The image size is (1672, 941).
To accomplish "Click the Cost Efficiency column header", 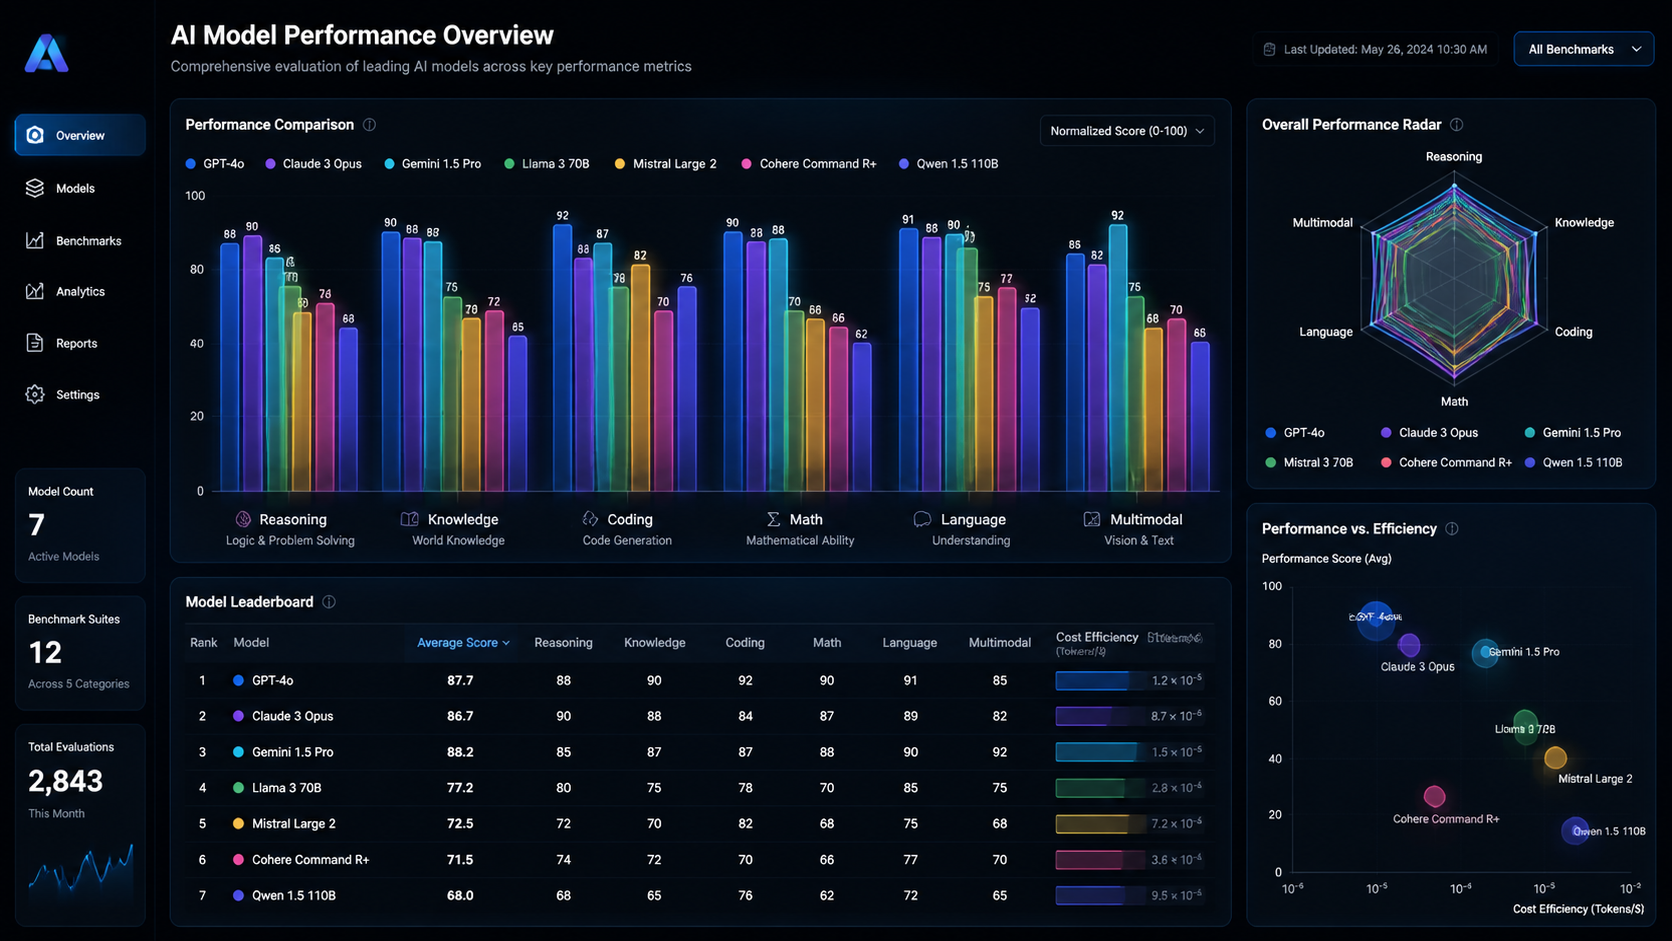I will tap(1097, 637).
